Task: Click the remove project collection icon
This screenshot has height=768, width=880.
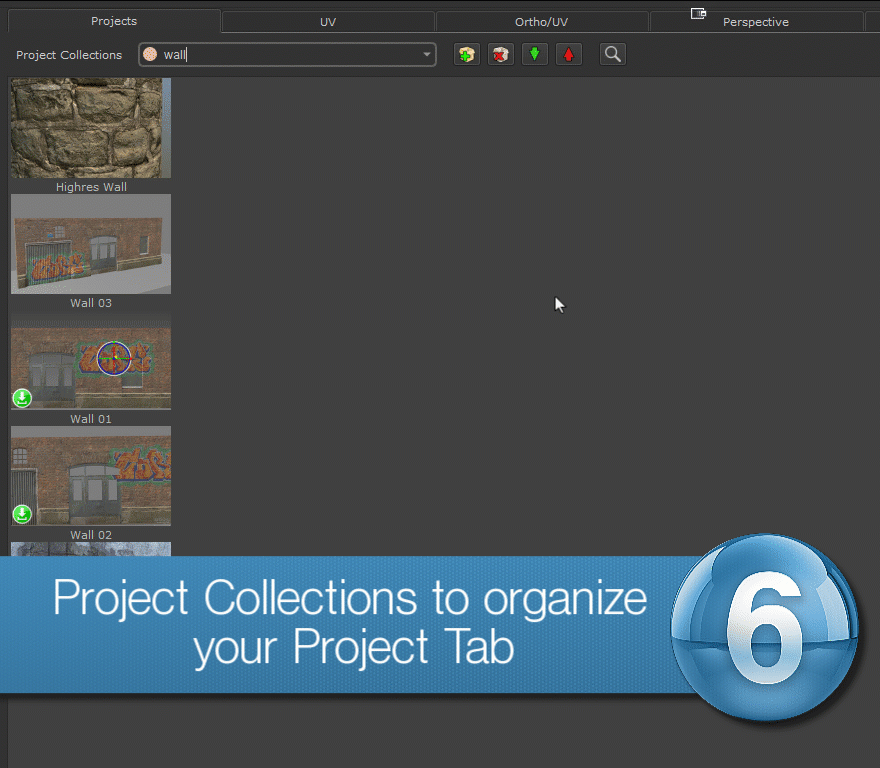Action: click(500, 55)
